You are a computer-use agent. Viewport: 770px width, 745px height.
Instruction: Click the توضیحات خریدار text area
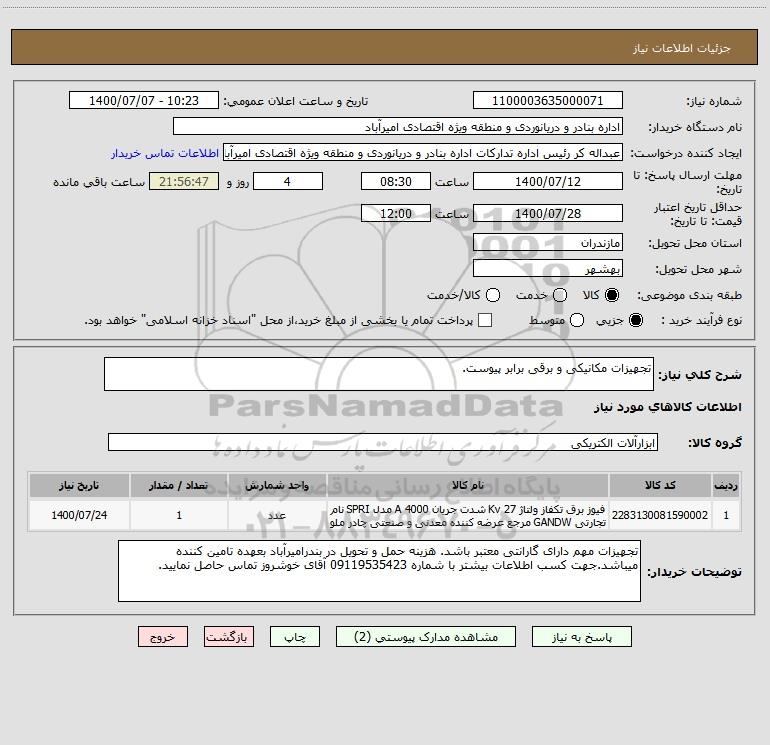pyautogui.click(x=379, y=571)
